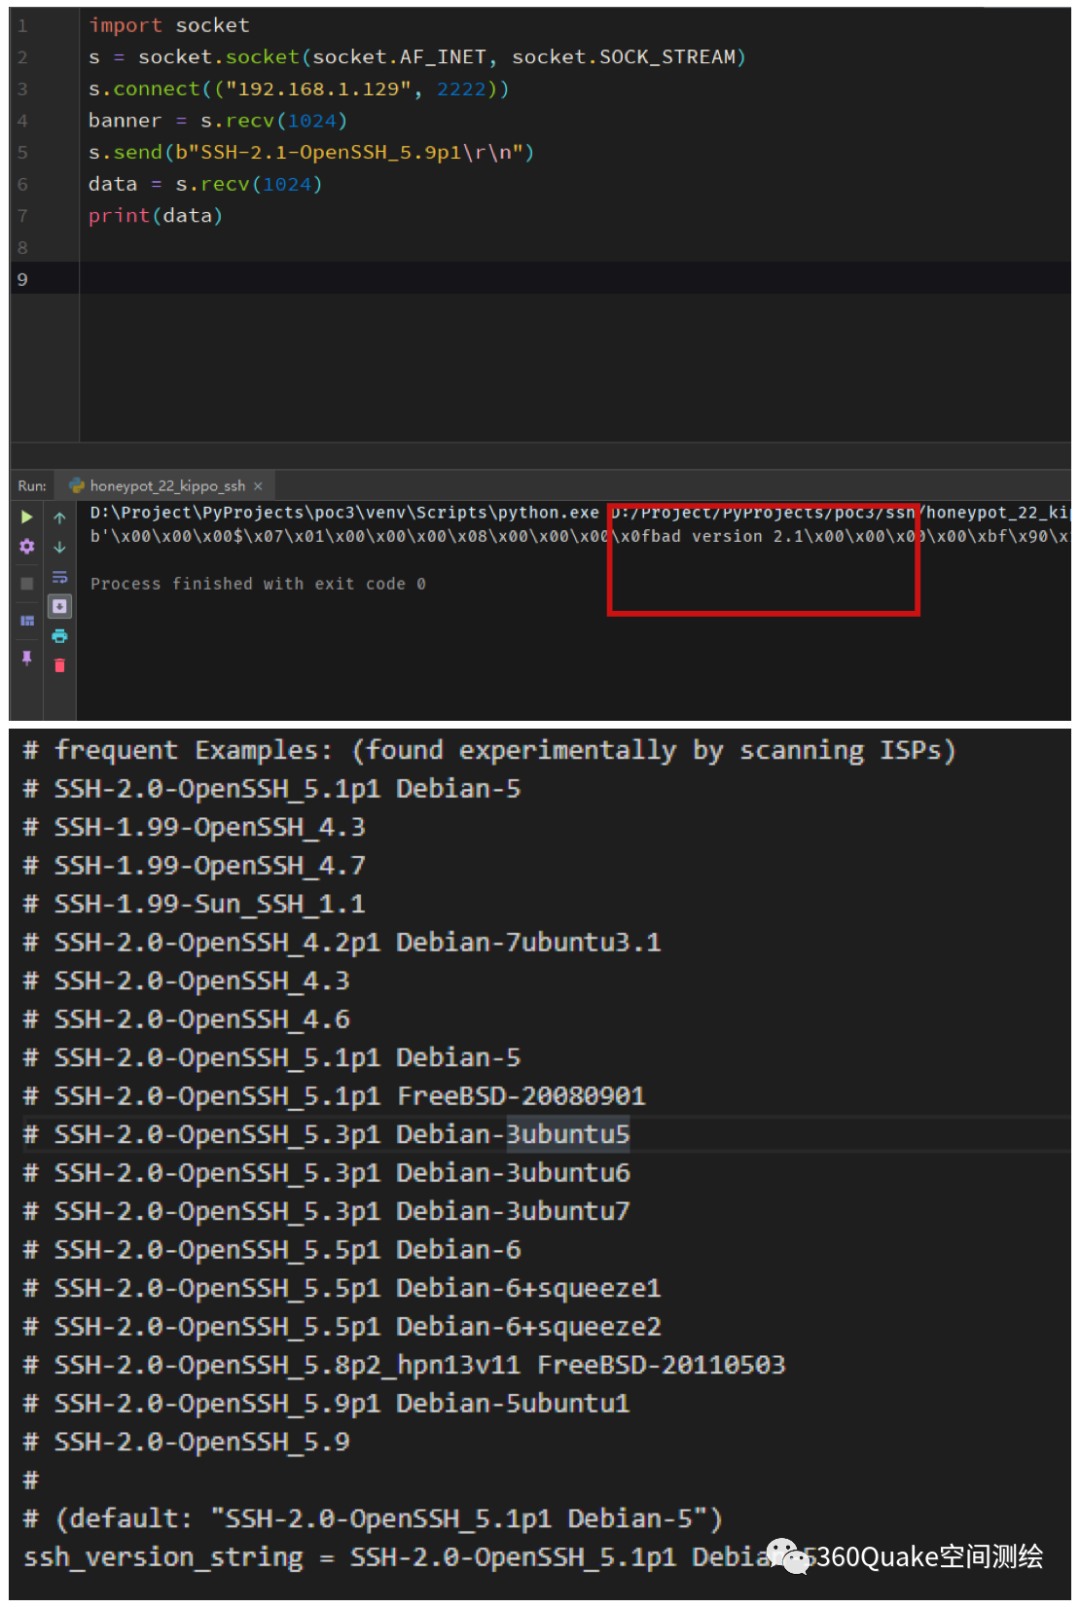Open run configuration settings gear icon
Image resolution: width=1080 pixels, height=1607 pixels.
[x=27, y=547]
